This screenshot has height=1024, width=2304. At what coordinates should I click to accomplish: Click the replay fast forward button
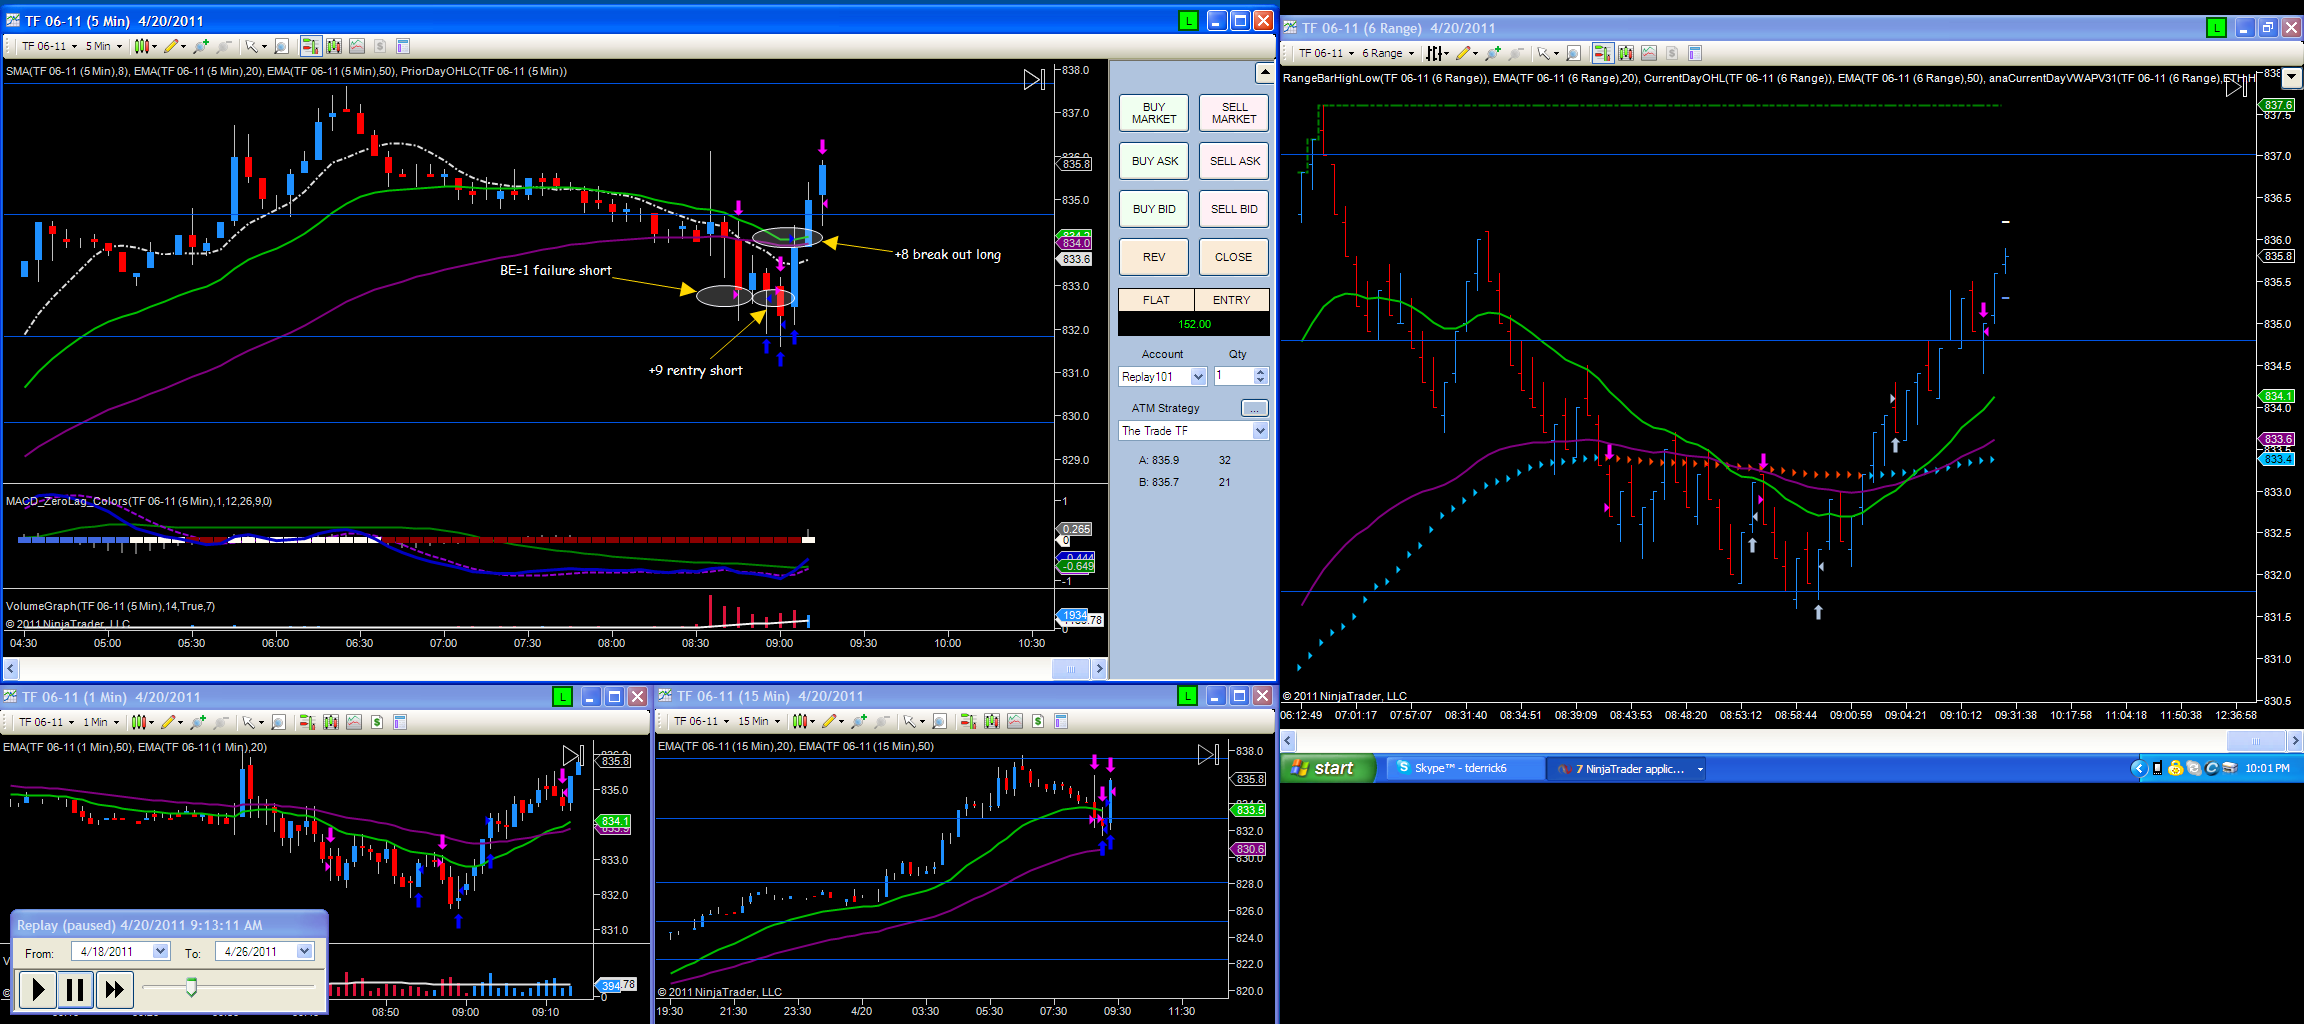pos(114,990)
